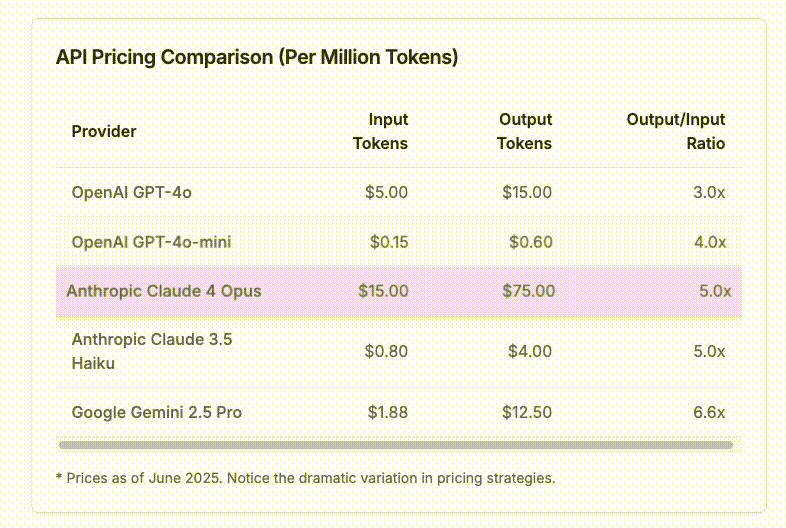This screenshot has height=528, width=786.
Task: Click the Output Tokens column header
Action: click(x=524, y=131)
